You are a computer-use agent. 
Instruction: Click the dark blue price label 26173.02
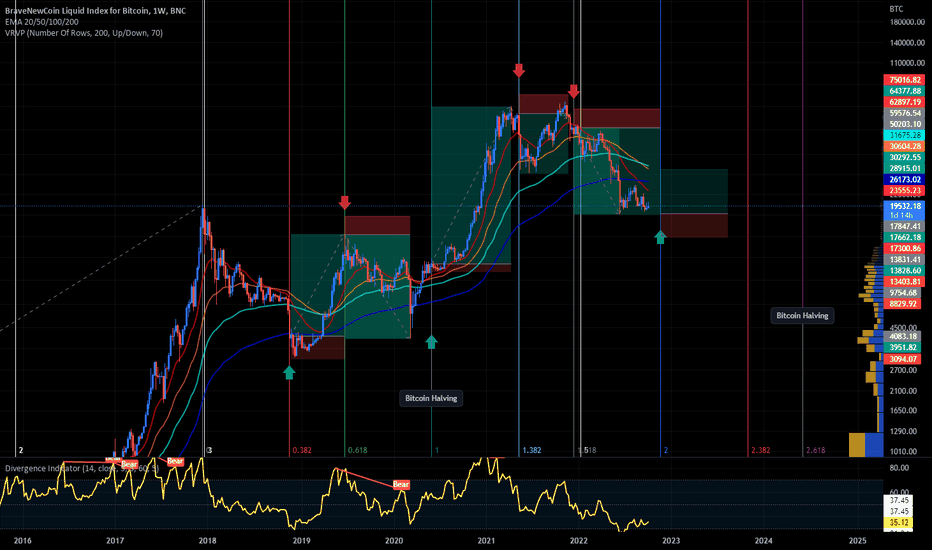pyautogui.click(x=905, y=180)
